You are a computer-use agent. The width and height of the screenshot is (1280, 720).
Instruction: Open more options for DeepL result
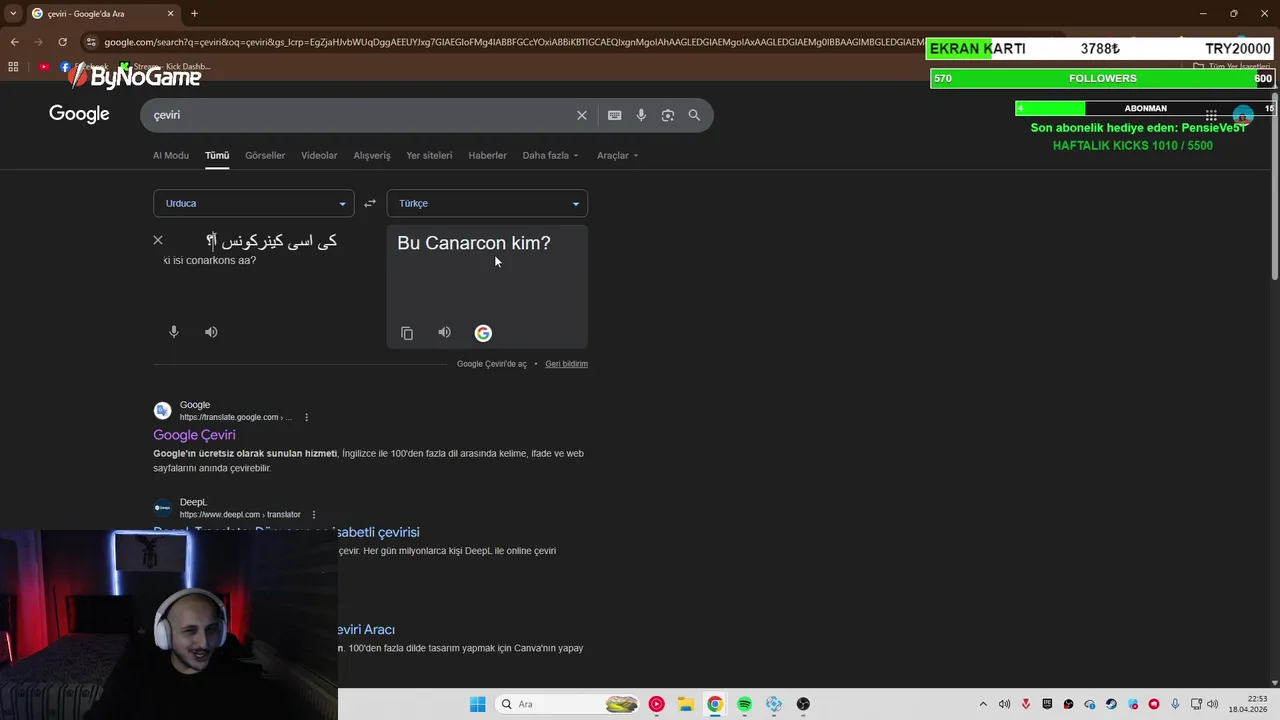coord(313,514)
